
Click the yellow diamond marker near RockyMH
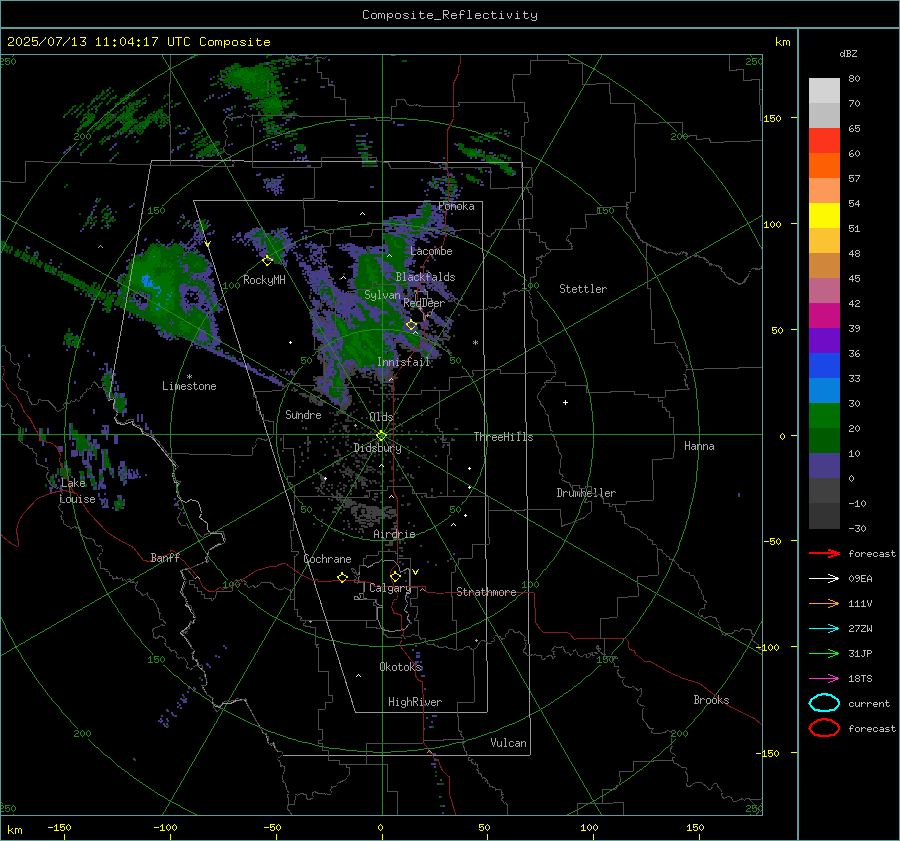pyautogui.click(x=267, y=261)
